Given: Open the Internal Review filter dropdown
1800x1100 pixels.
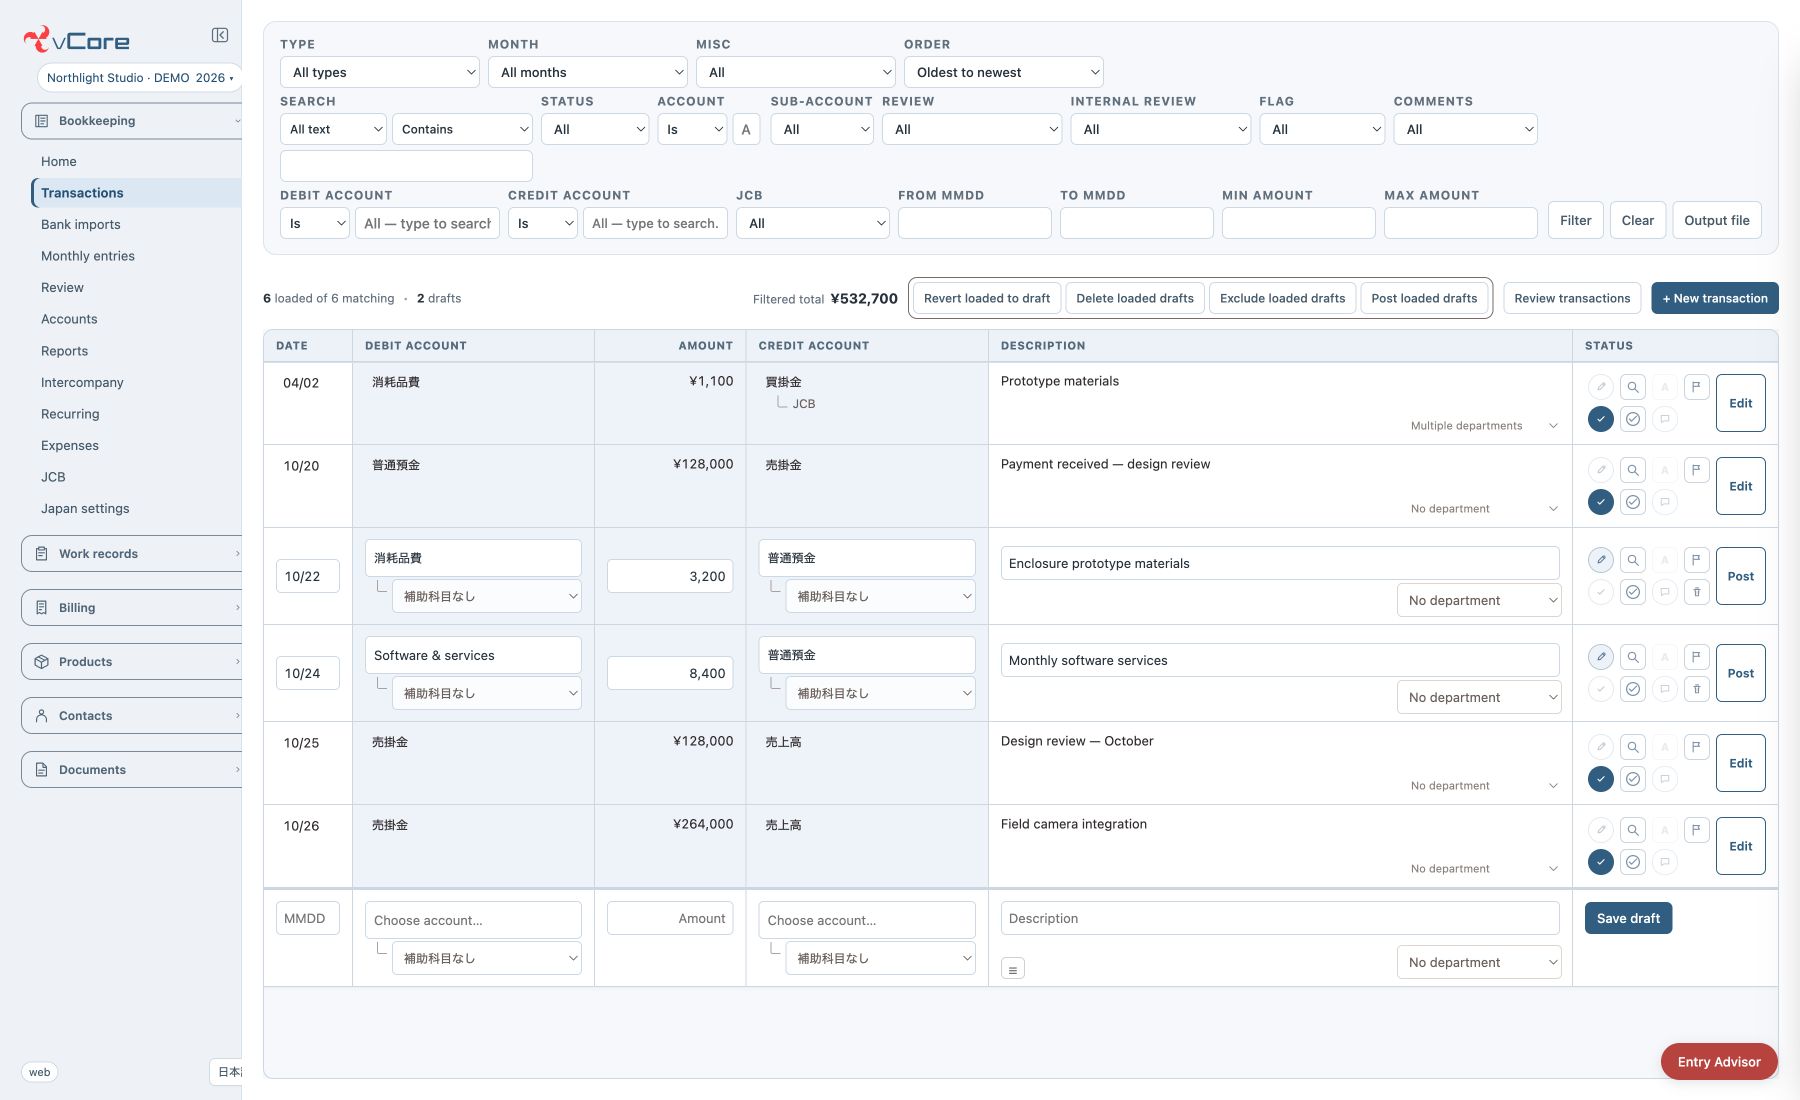Looking at the screenshot, I should tap(1161, 129).
